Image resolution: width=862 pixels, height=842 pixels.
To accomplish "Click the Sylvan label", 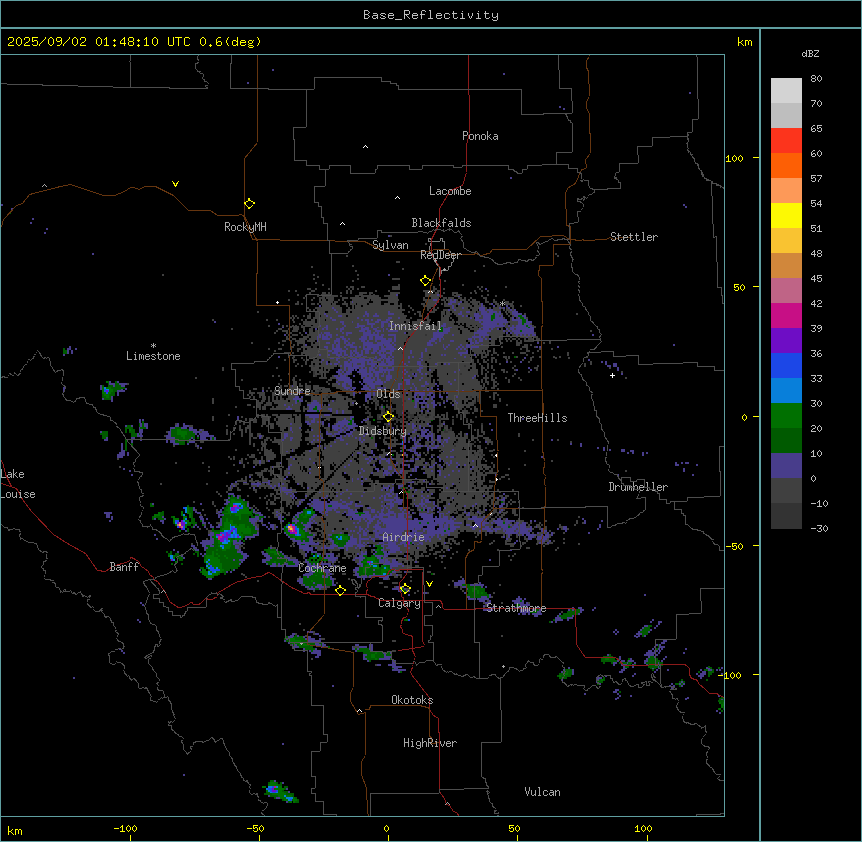I will tap(390, 245).
